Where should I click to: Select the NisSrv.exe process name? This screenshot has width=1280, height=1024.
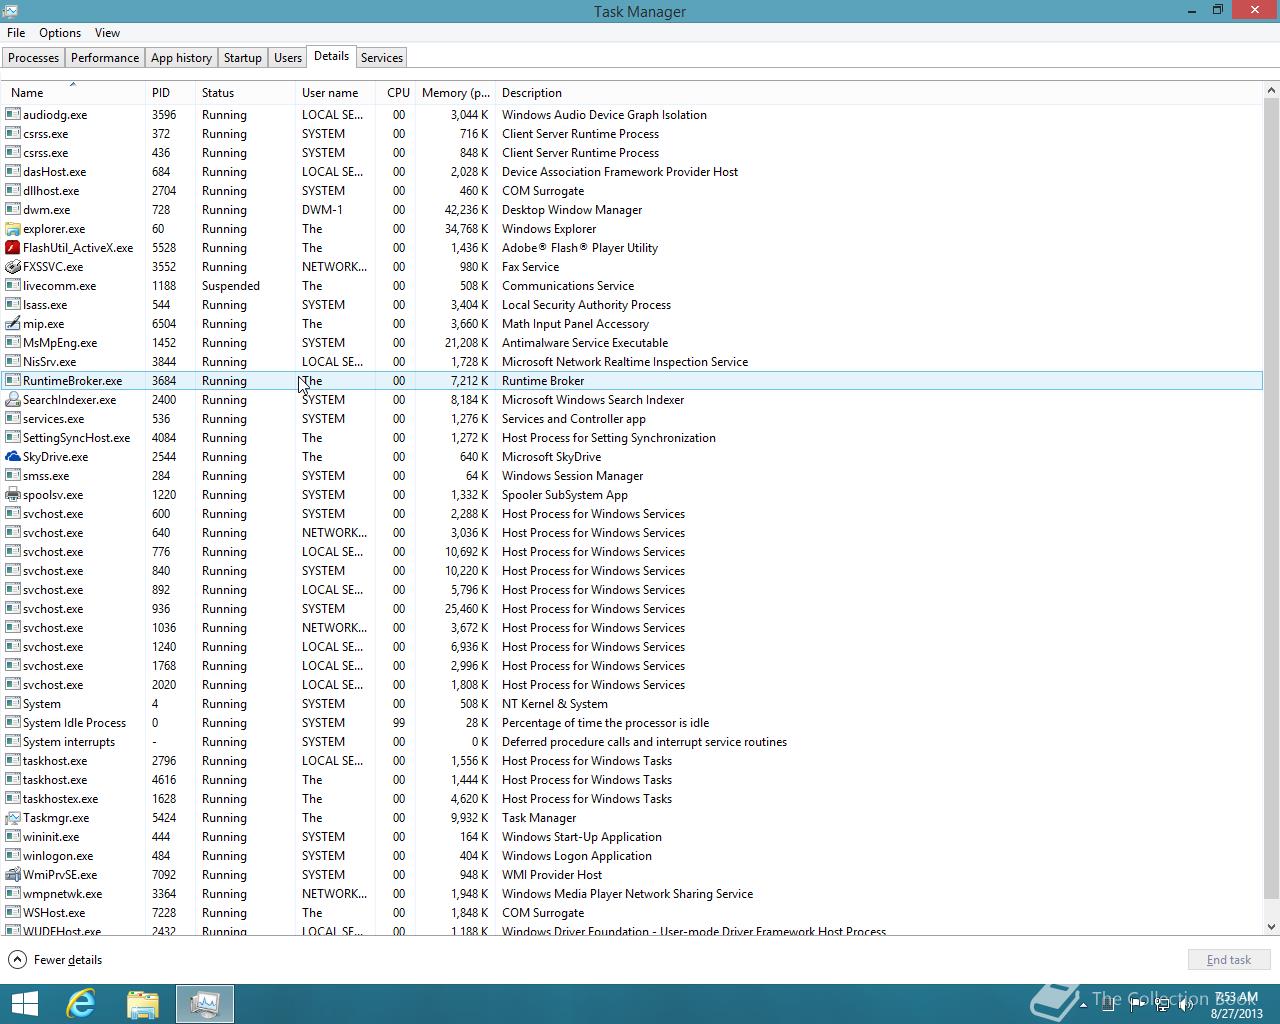click(49, 362)
